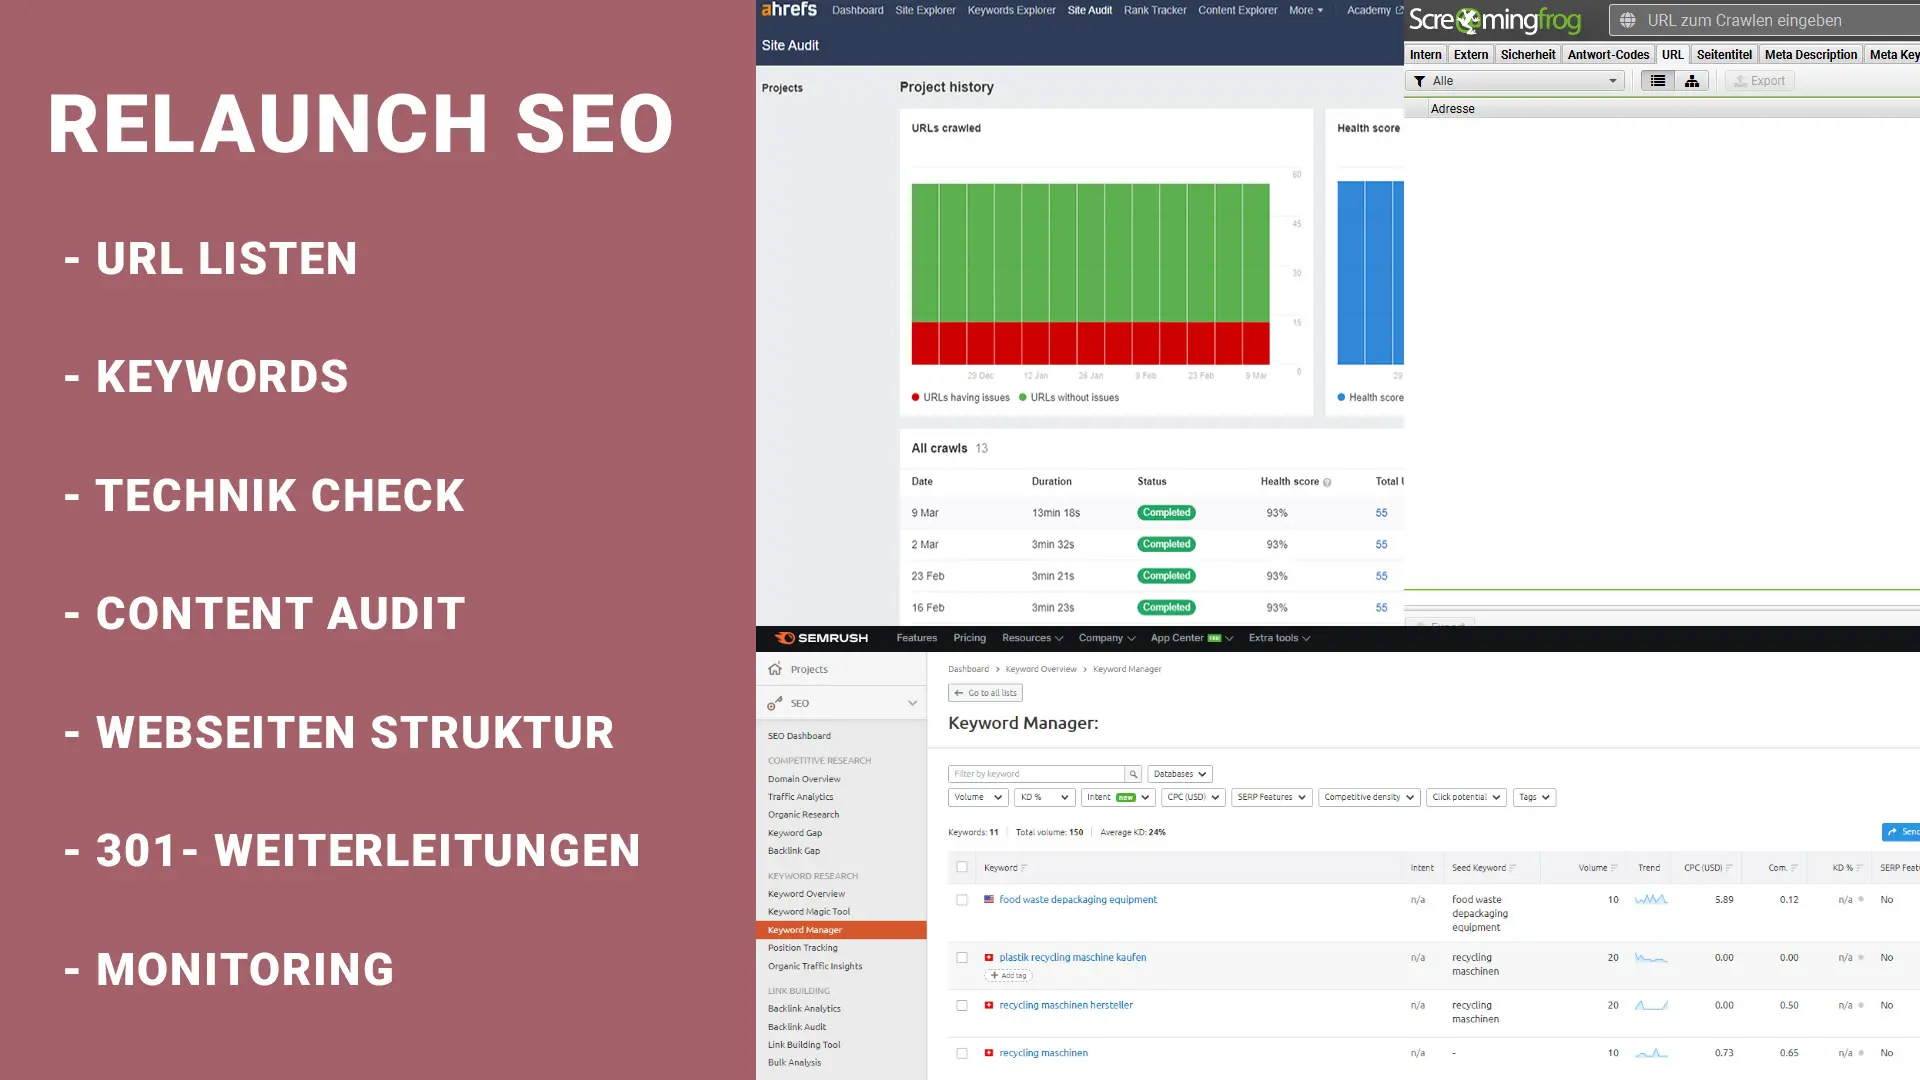This screenshot has height=1080, width=1920.
Task: Open the Tags filter dropdown
Action: coord(1534,797)
